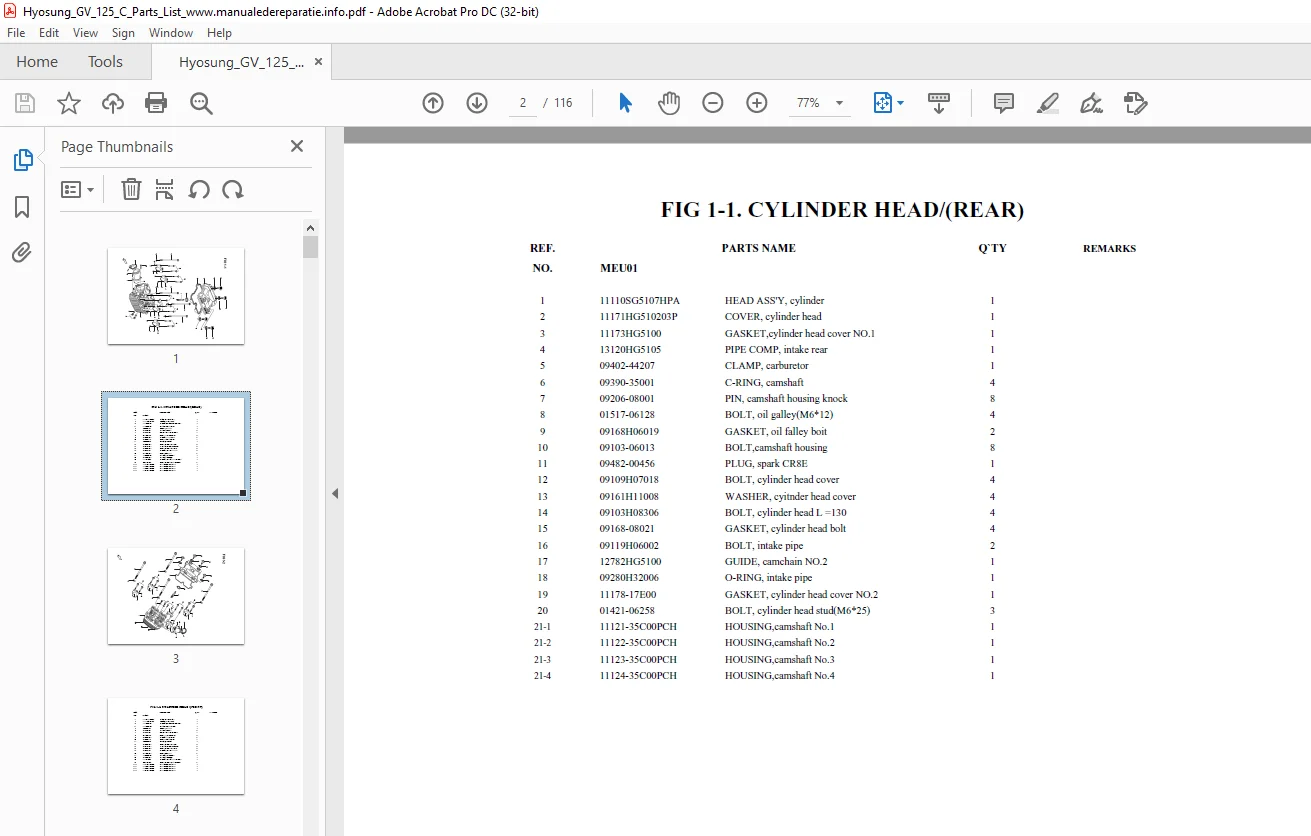This screenshot has width=1311, height=836.
Task: Add a comment with the sticky note icon
Action: (1004, 103)
